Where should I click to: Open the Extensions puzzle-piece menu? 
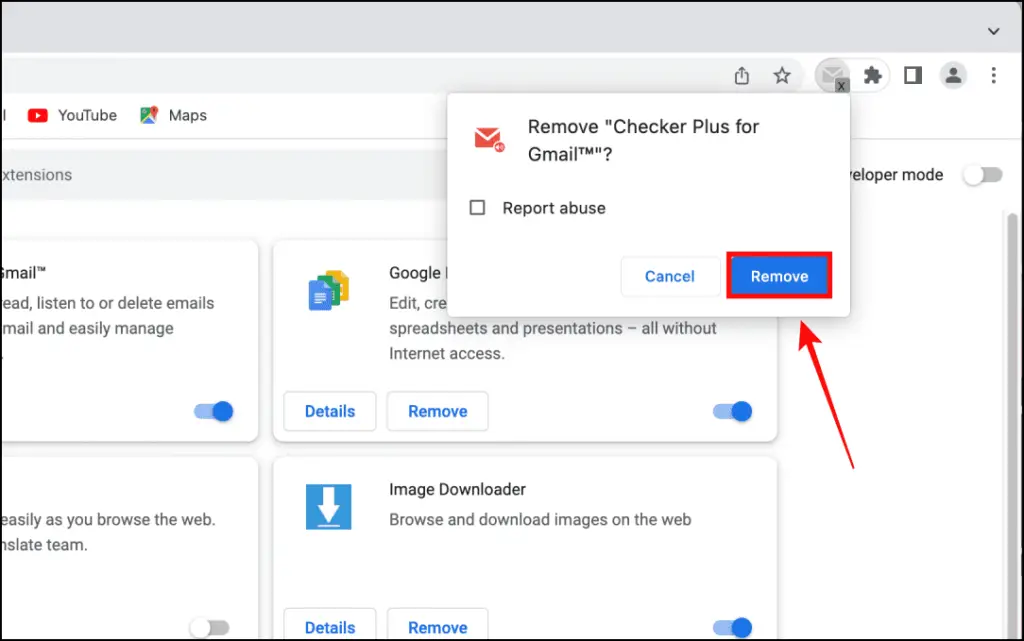(872, 76)
